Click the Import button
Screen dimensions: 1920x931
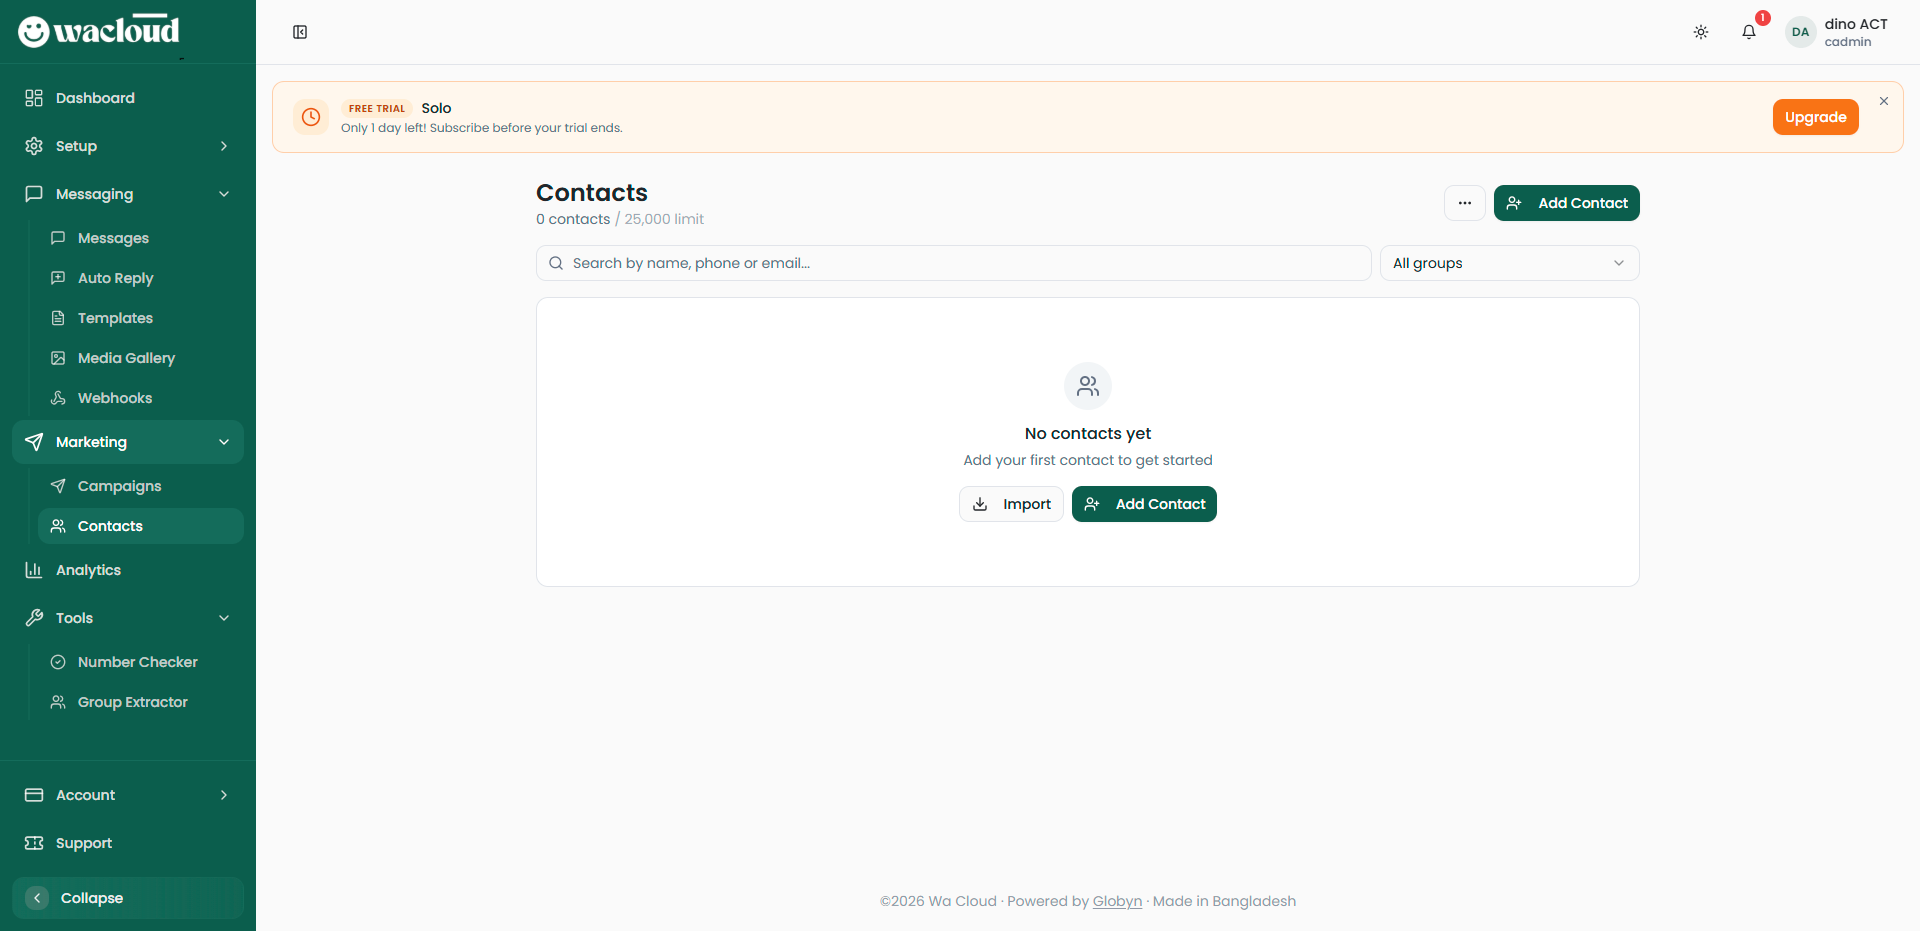pyautogui.click(x=1011, y=504)
